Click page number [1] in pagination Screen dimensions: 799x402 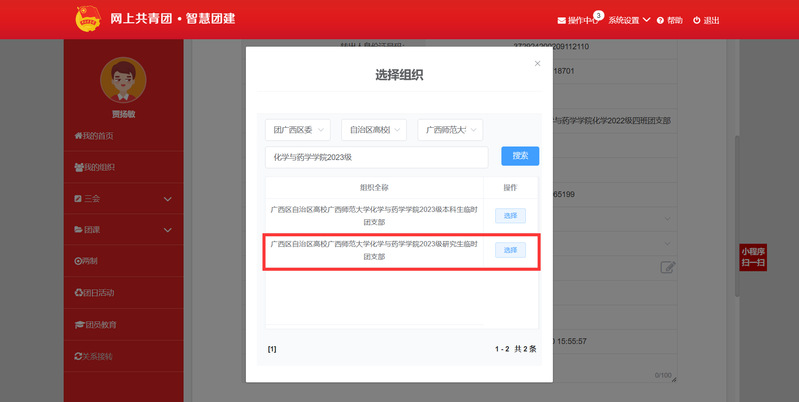click(x=272, y=349)
